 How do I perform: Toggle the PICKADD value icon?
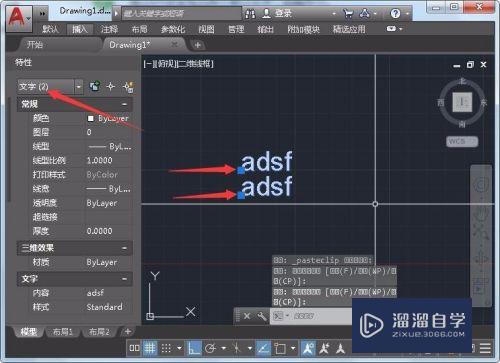click(x=95, y=87)
